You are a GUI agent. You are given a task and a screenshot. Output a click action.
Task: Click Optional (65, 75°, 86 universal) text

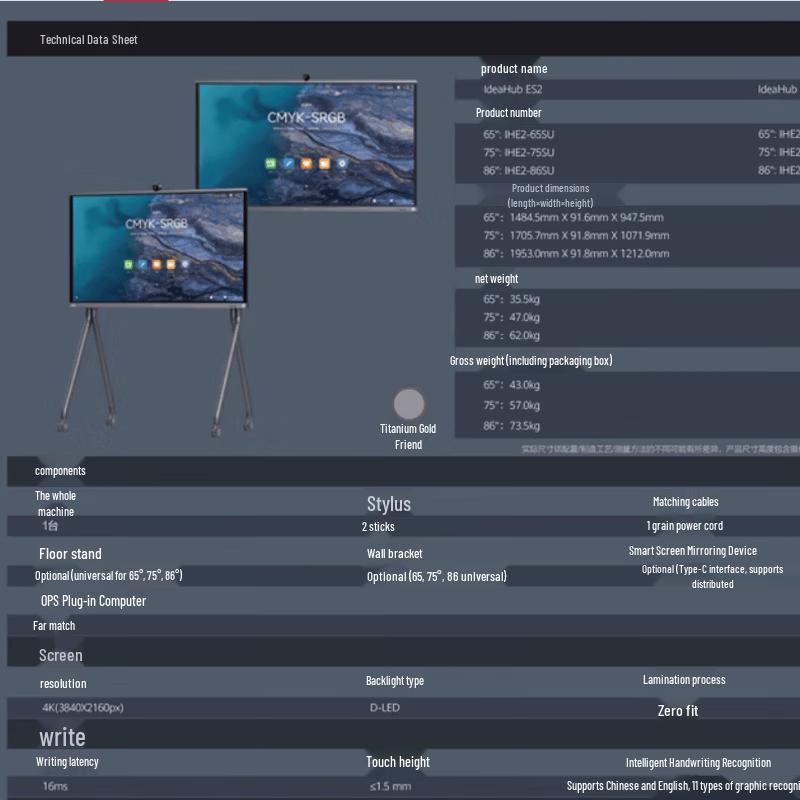[436, 577]
